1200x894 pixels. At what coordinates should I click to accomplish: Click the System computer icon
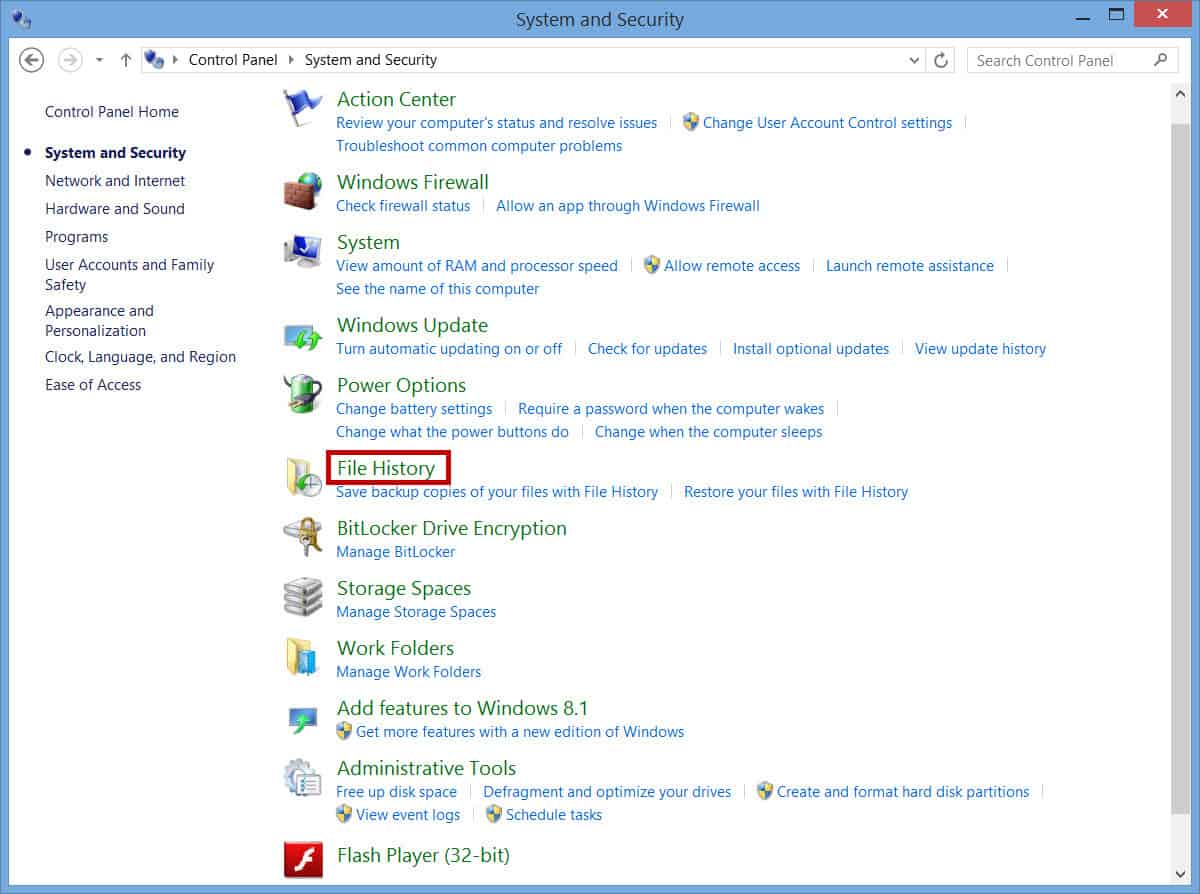tap(303, 251)
